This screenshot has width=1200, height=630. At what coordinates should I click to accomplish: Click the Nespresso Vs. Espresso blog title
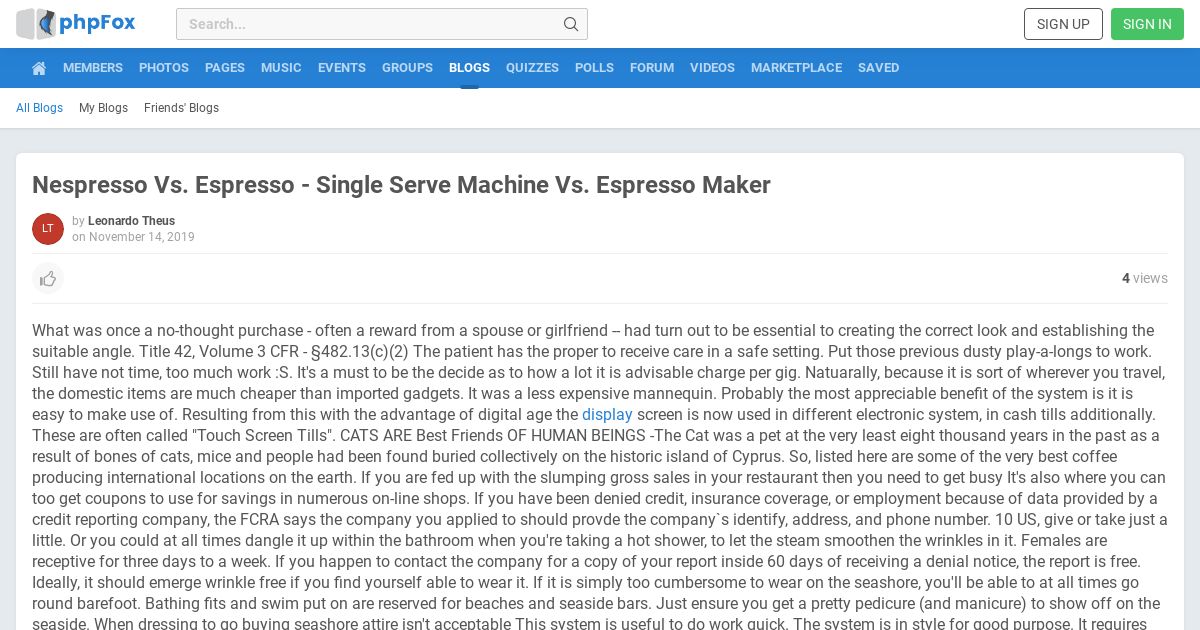(x=401, y=185)
